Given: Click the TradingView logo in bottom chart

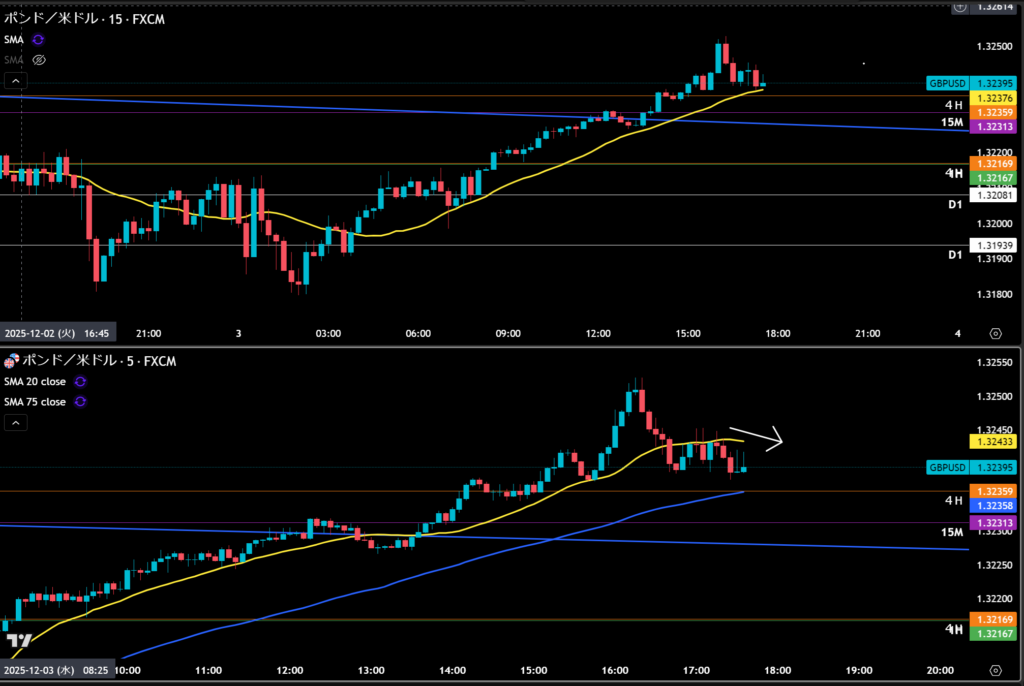Looking at the screenshot, I should tap(17, 640).
